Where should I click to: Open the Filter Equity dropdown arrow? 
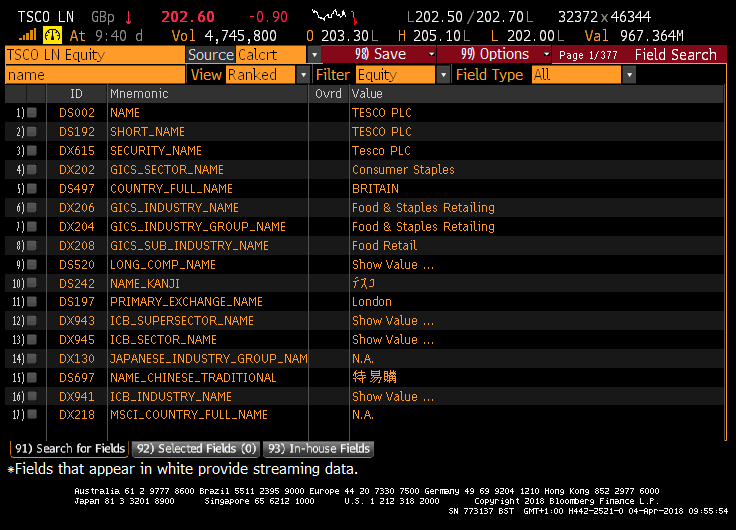443,75
